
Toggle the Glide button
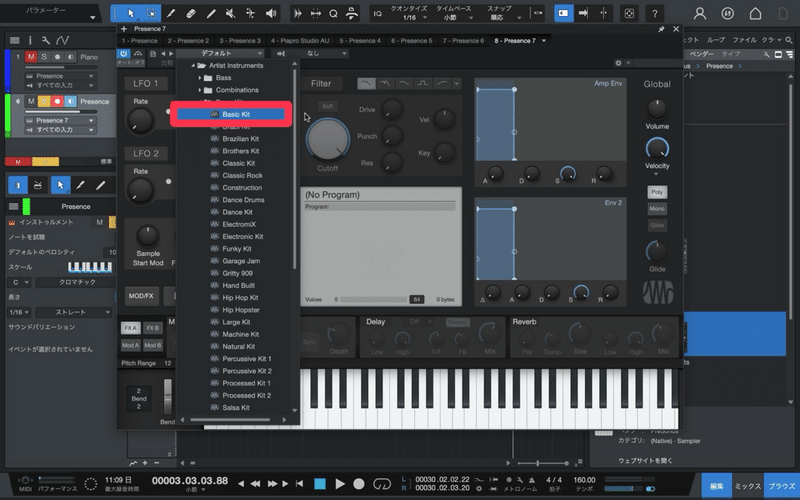point(657,225)
